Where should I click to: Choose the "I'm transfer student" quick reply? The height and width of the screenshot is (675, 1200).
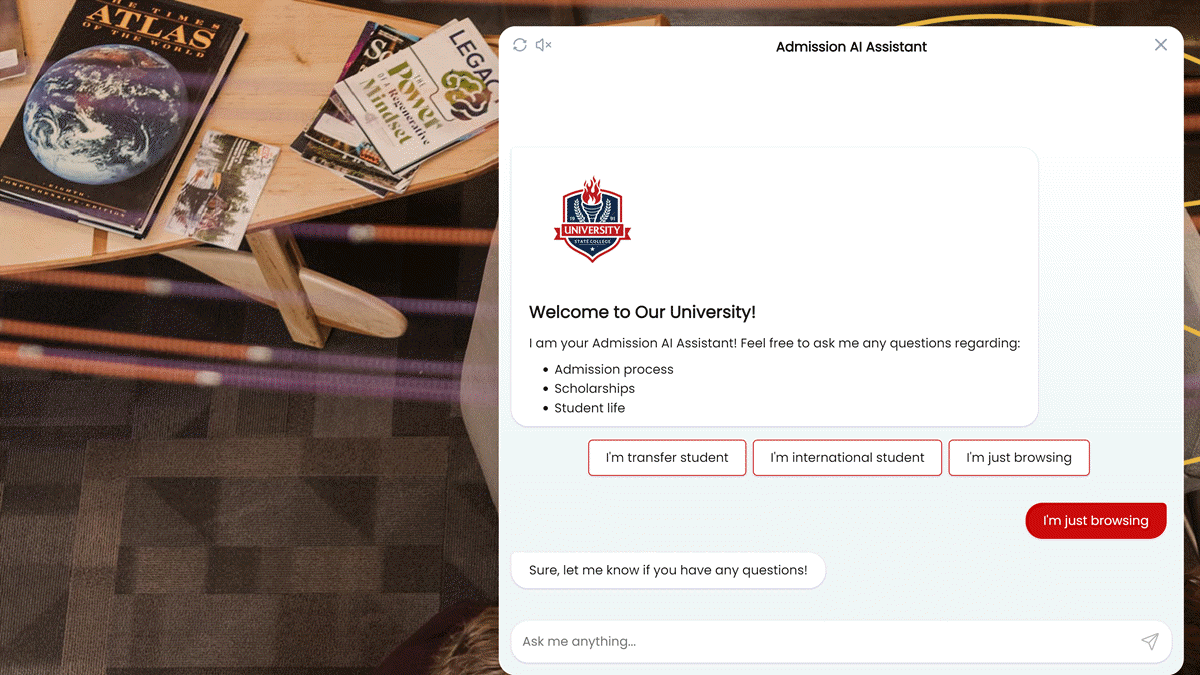coord(667,458)
